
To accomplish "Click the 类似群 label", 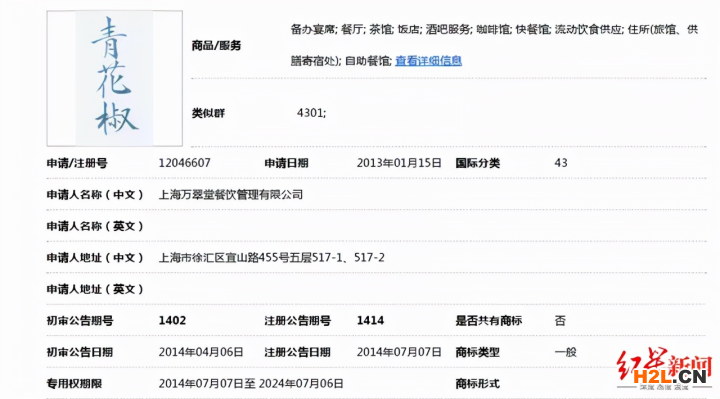I will click(x=208, y=113).
